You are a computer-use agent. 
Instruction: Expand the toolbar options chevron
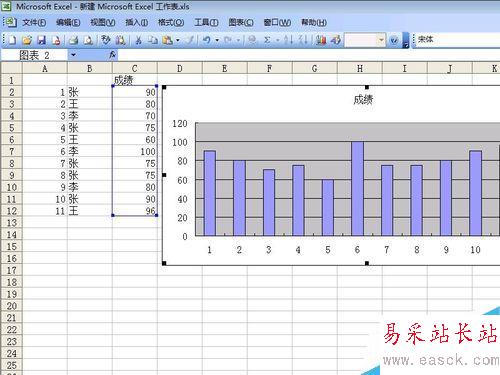coord(406,41)
